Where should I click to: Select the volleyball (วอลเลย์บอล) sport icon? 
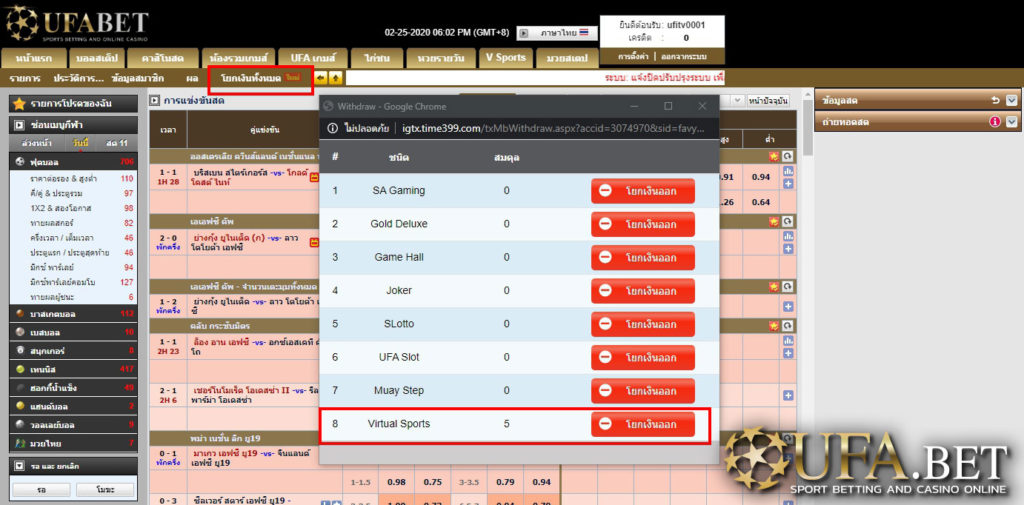click(21, 425)
